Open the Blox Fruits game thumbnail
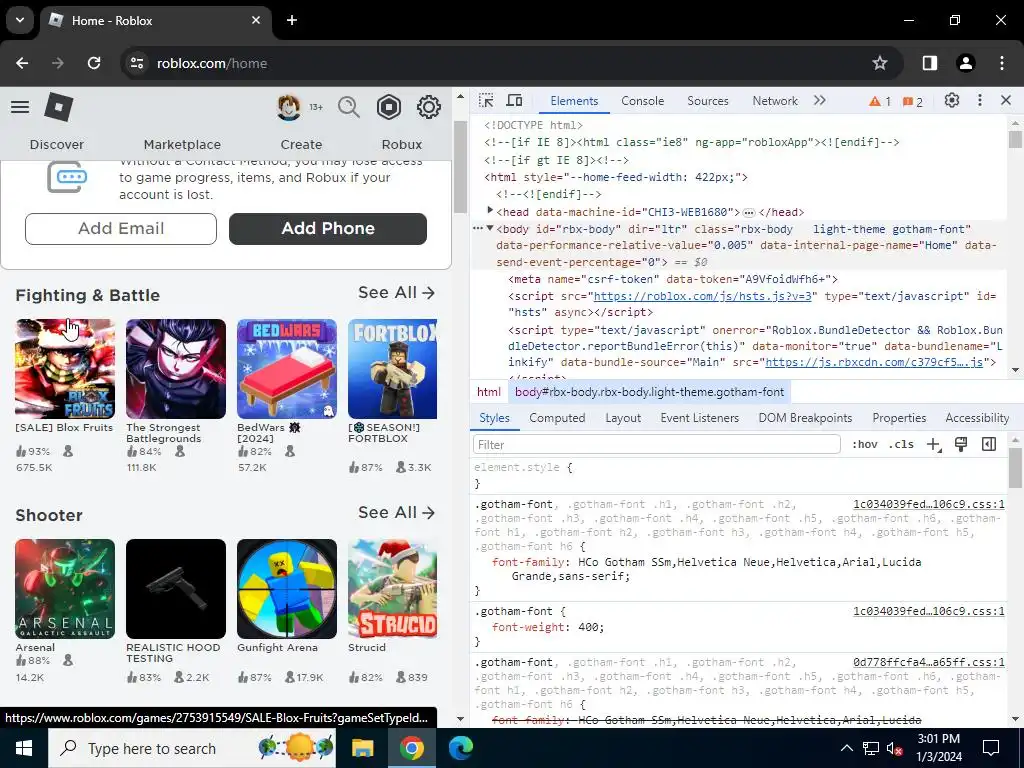This screenshot has width=1024, height=768. tap(65, 369)
